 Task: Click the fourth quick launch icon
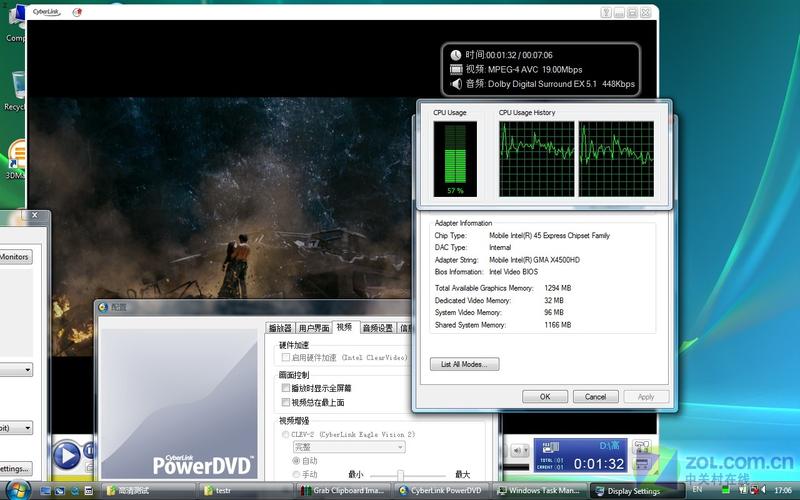coord(88,491)
